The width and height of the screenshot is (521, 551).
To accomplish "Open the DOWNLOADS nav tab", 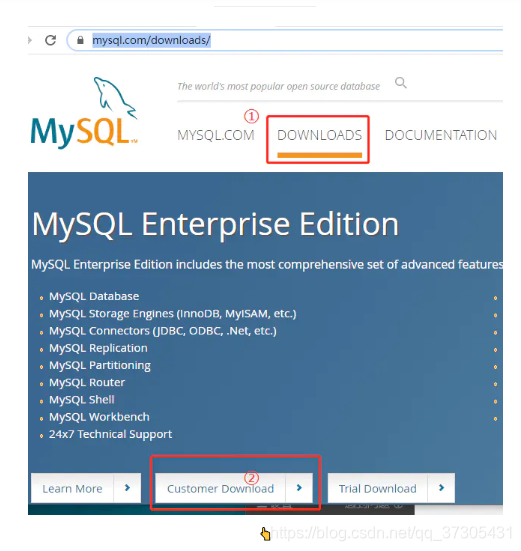I will point(319,135).
